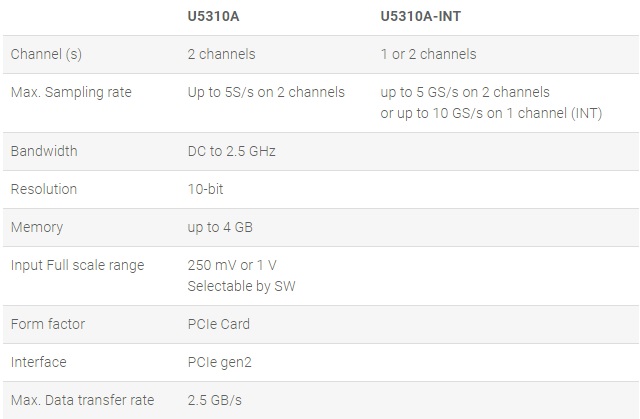Viewport: 640px width, 419px height.
Task: Click the '2 channels' cell
Action: (222, 54)
